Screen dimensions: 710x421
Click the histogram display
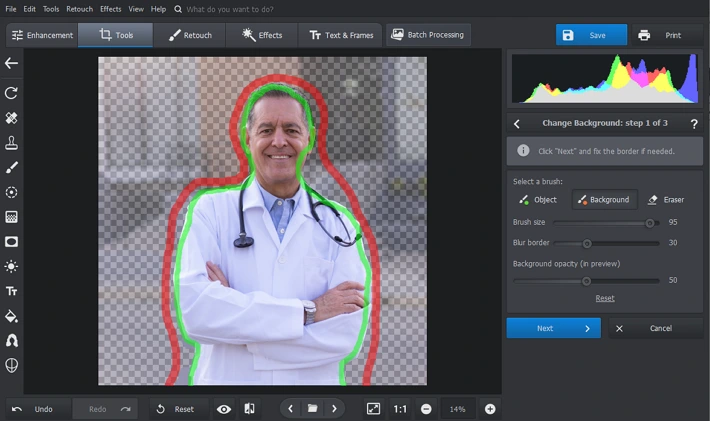pos(605,79)
